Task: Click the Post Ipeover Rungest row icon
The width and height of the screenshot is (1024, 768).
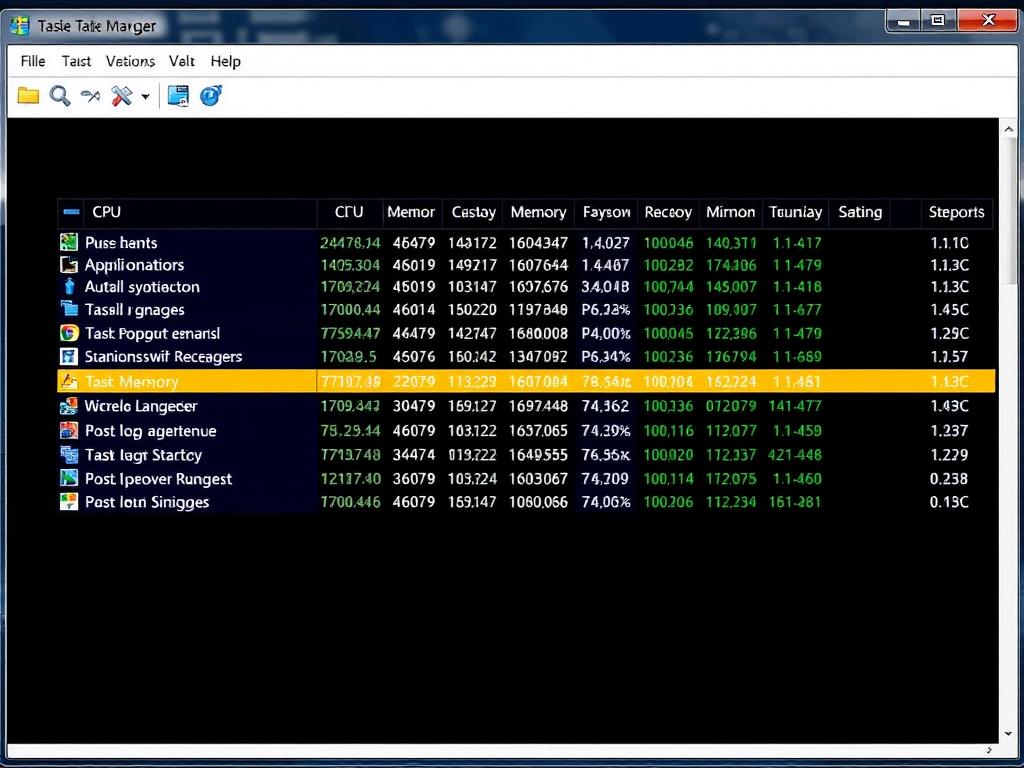Action: pos(69,478)
